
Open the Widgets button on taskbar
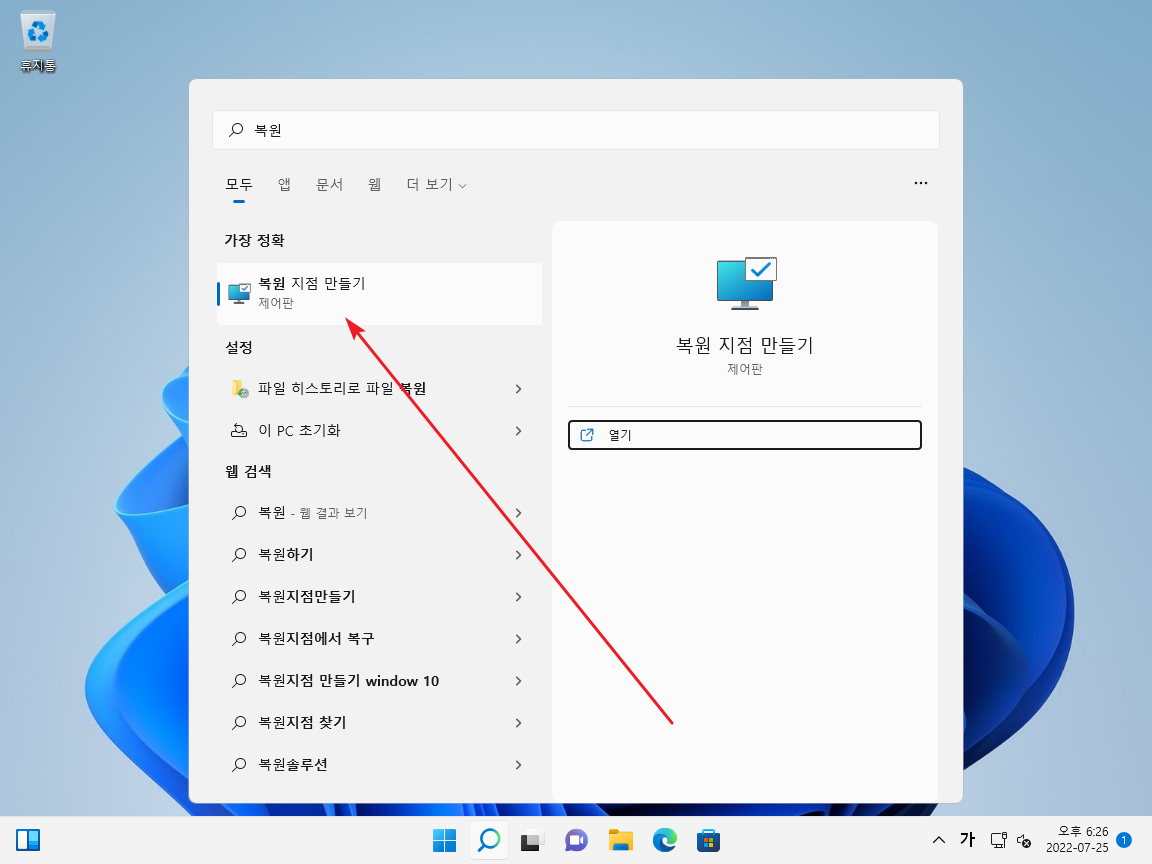pos(28,840)
